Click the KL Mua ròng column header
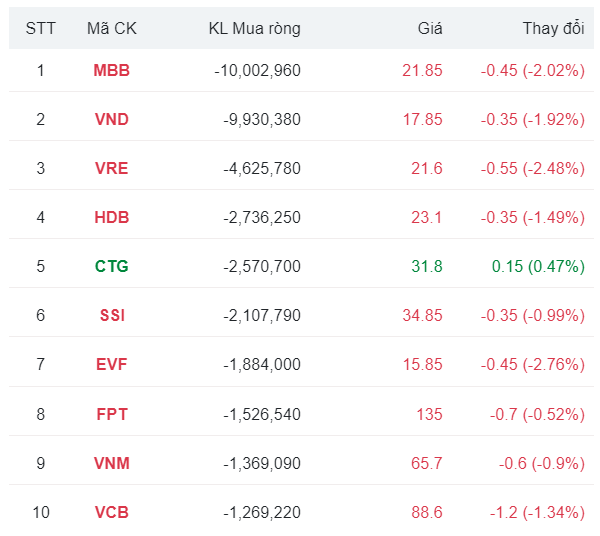This screenshot has height=536, width=600. coord(254,29)
